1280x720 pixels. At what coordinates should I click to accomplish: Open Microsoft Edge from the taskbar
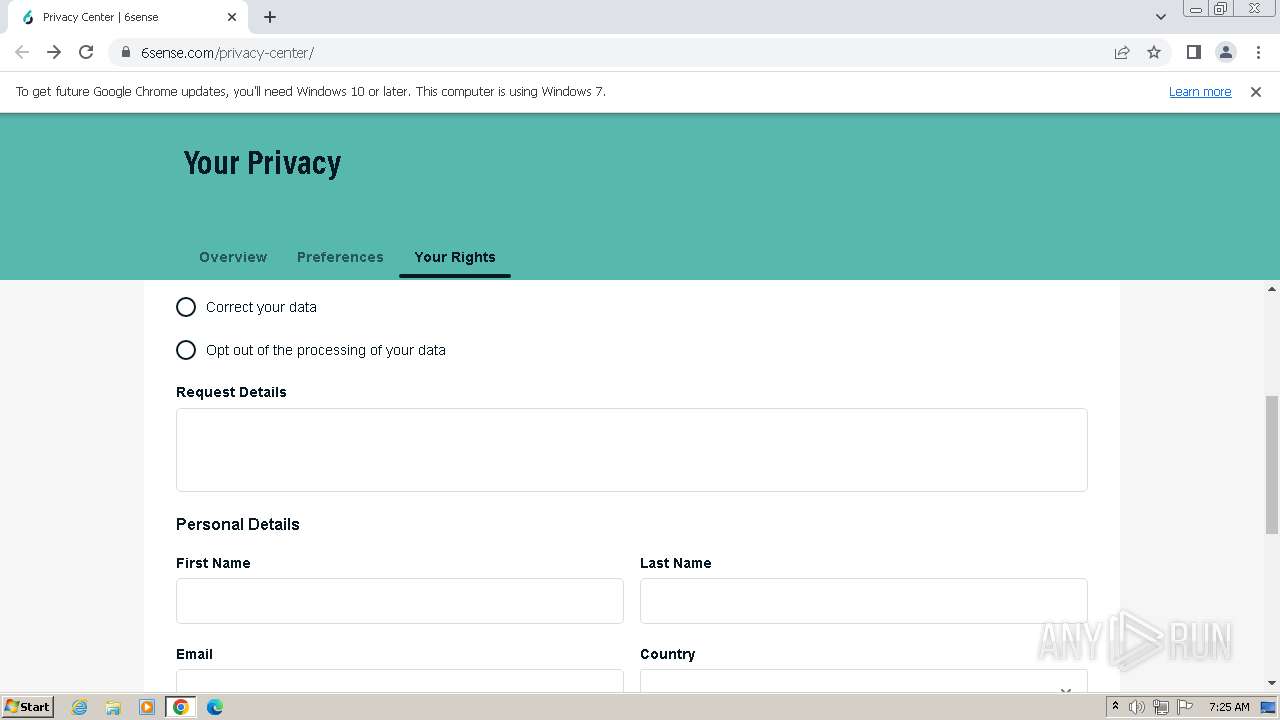click(215, 707)
